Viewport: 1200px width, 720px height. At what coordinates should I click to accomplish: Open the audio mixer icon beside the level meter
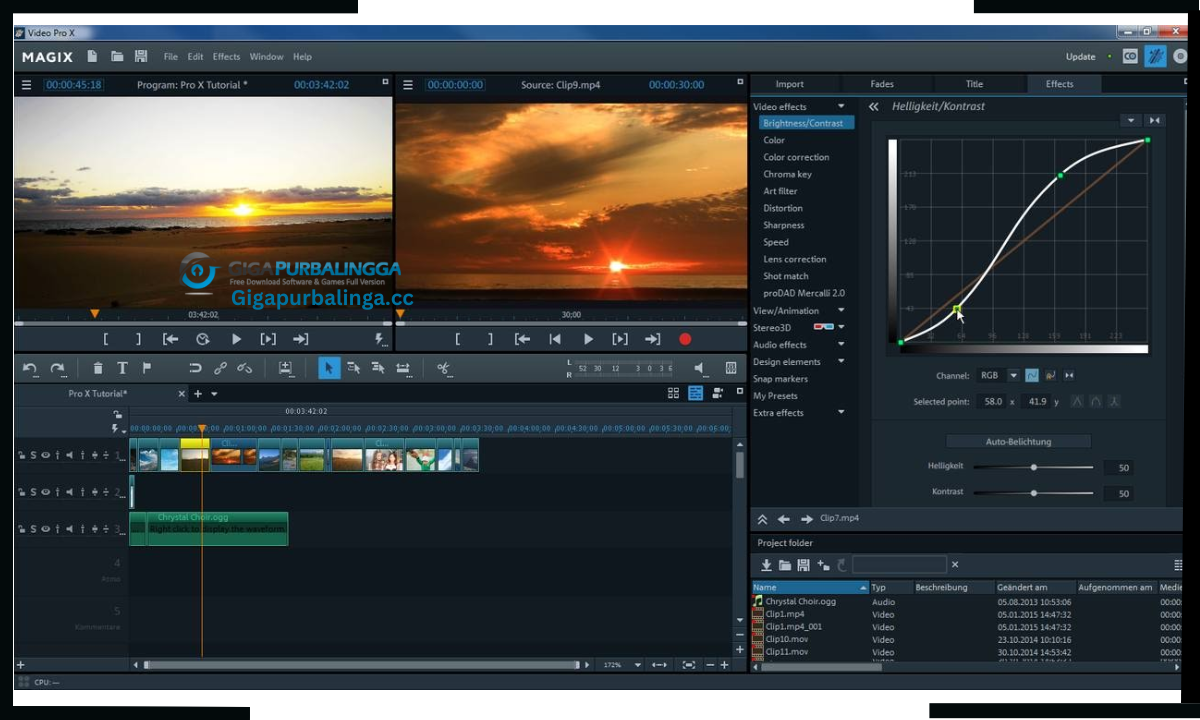(x=731, y=368)
